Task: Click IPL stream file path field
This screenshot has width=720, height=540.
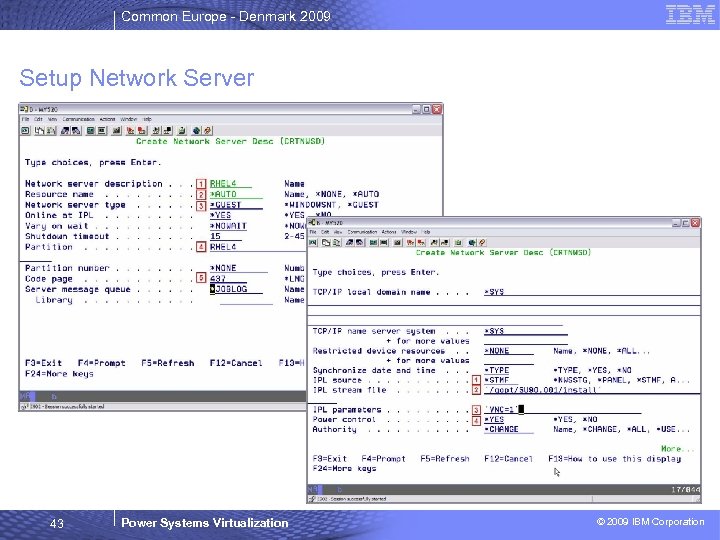Action: pos(592,390)
